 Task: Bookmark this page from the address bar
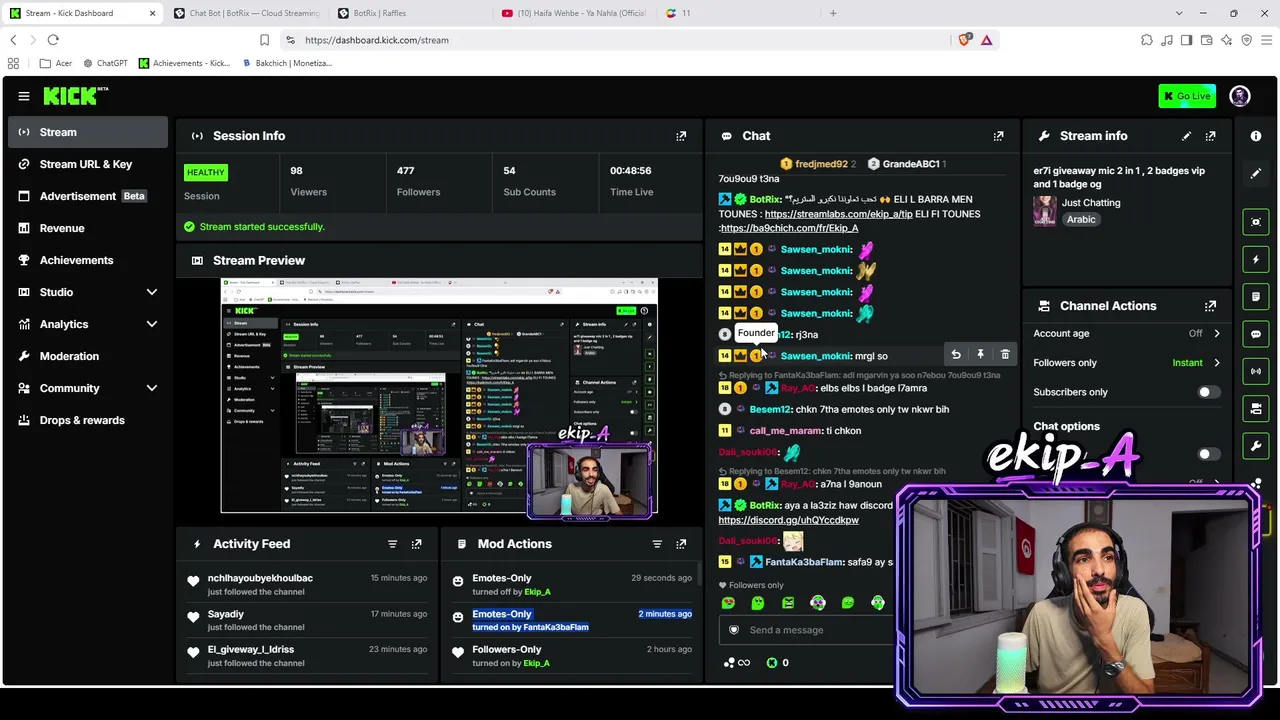pos(264,40)
